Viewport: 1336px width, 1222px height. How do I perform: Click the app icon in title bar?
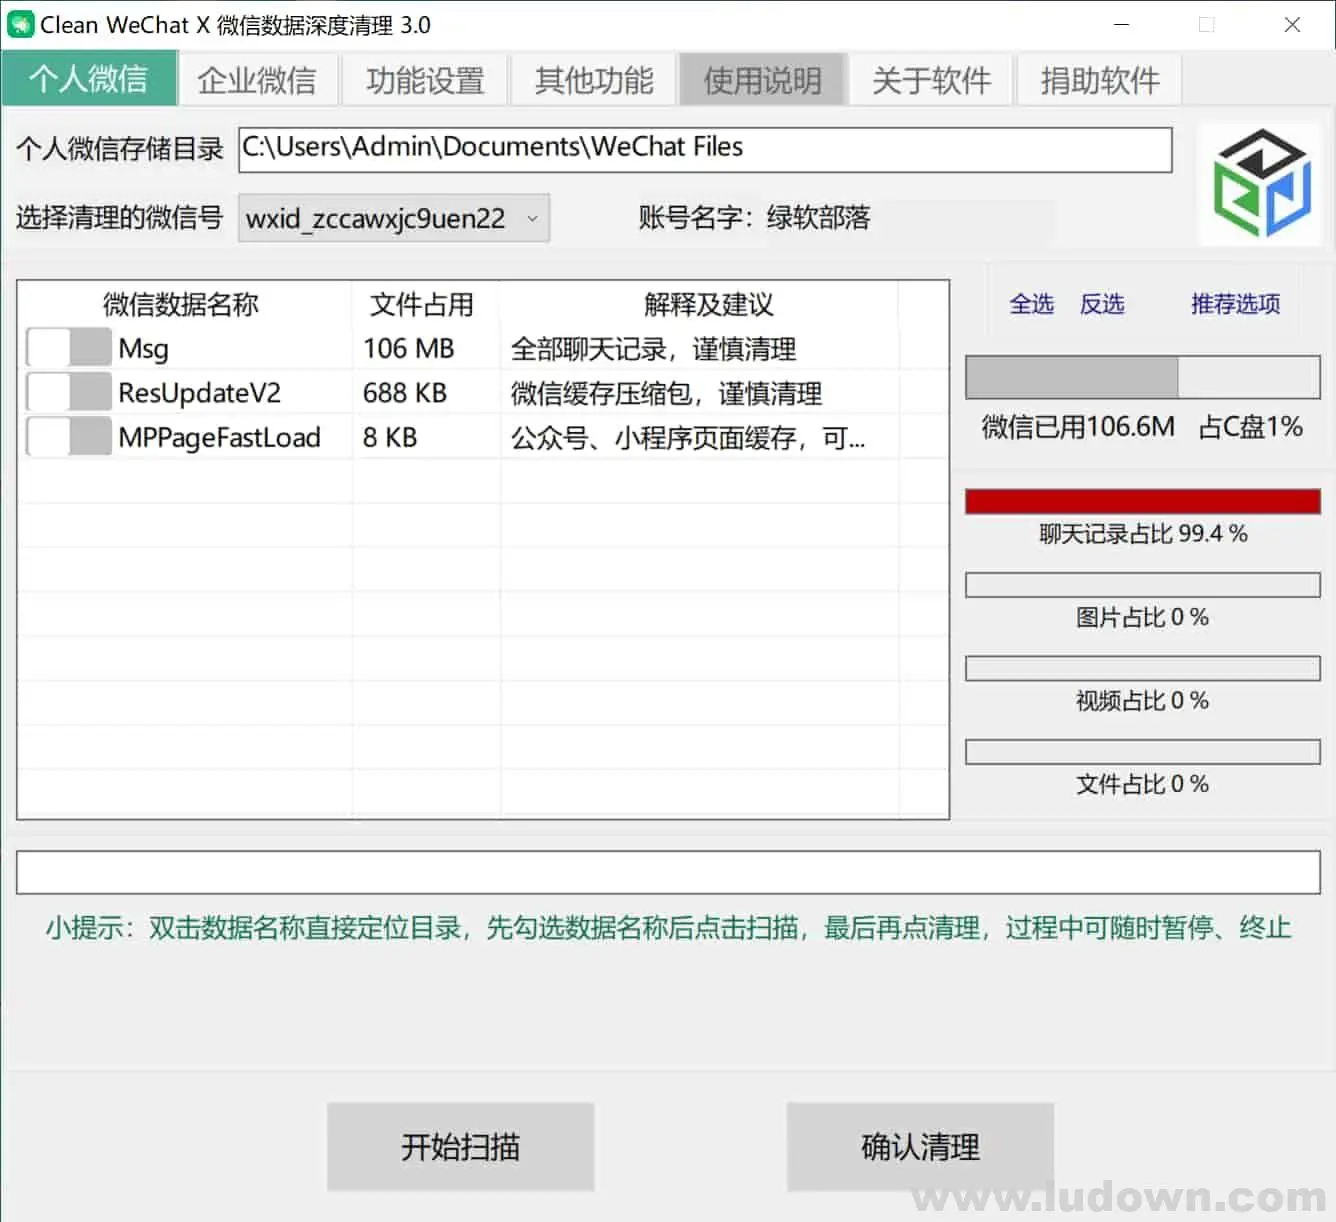point(20,25)
